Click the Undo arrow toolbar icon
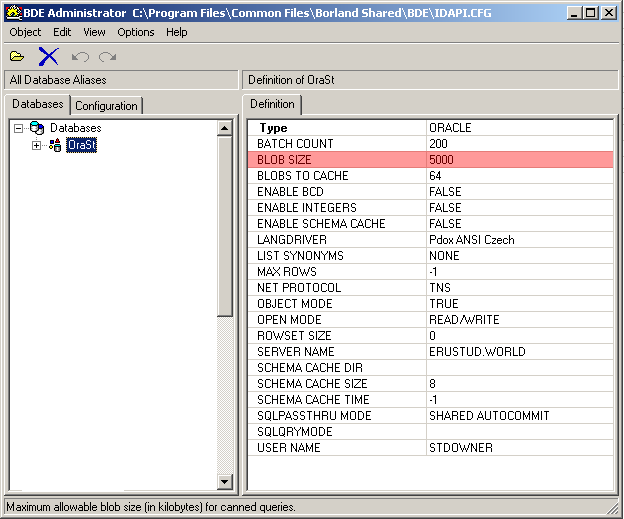624x519 pixels. (x=81, y=57)
